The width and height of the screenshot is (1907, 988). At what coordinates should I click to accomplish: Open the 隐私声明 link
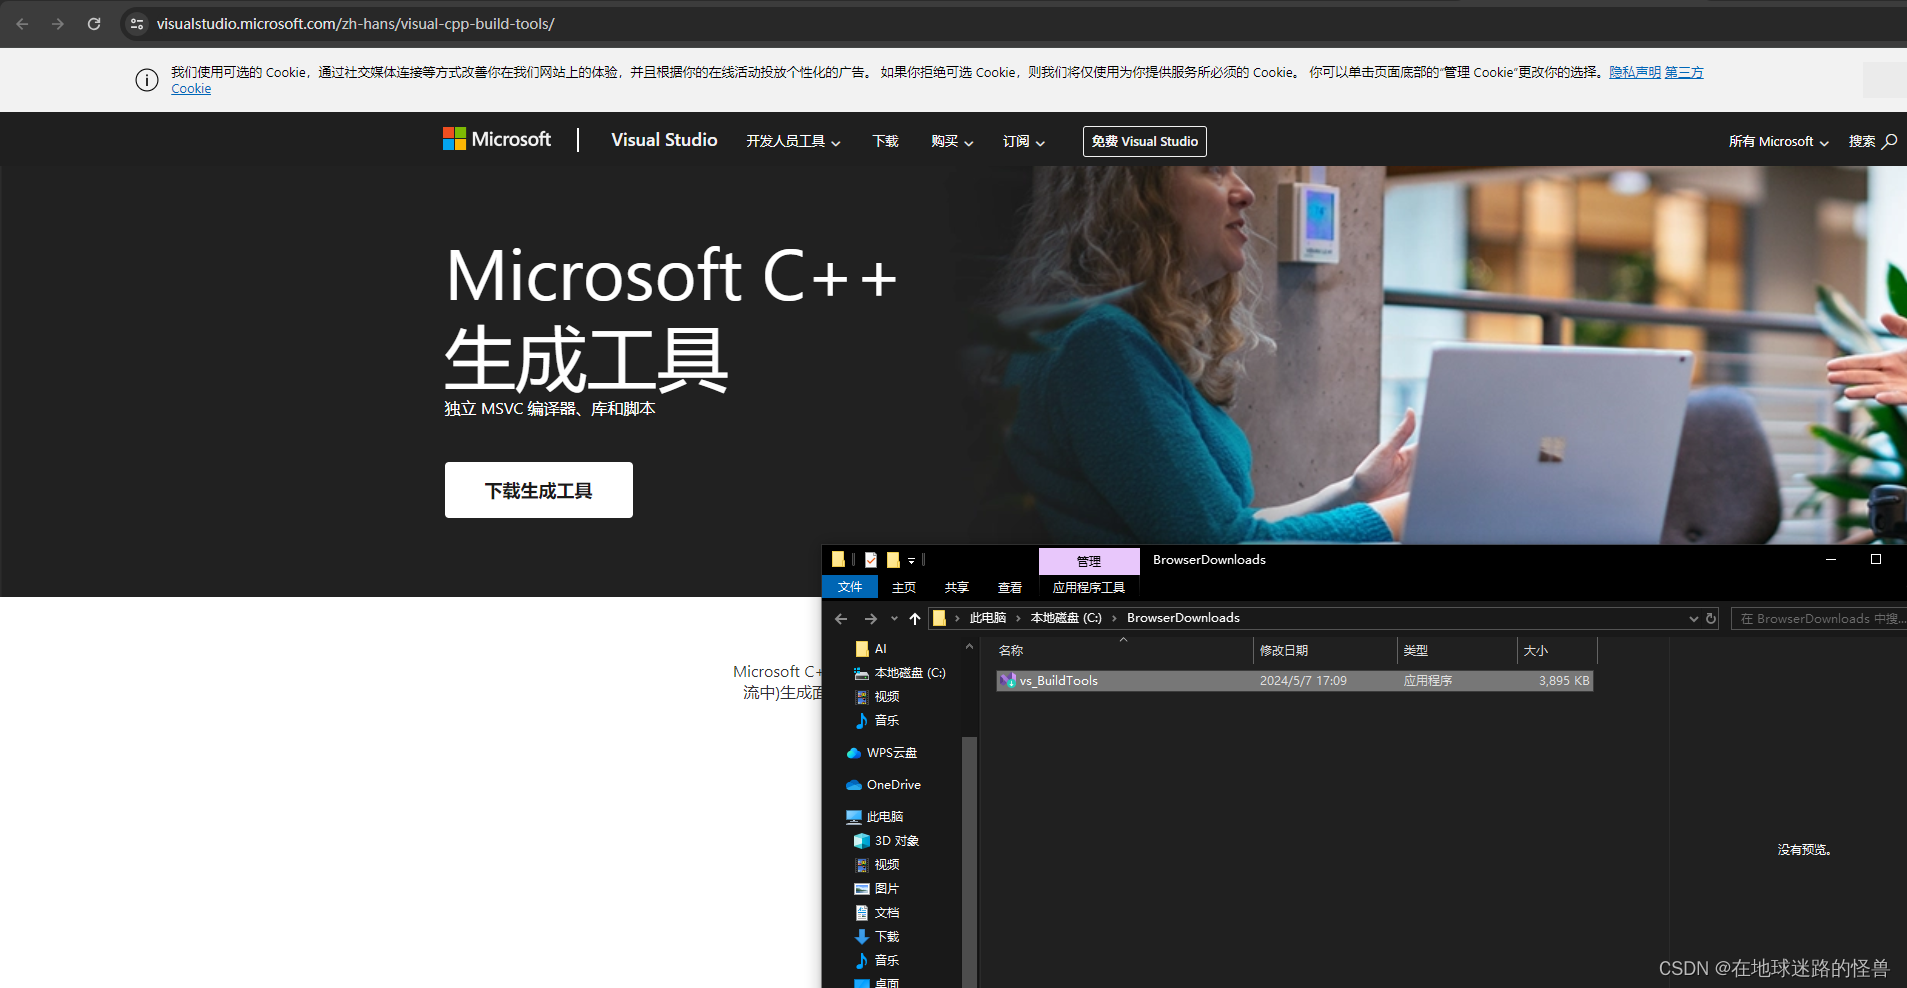(1635, 72)
